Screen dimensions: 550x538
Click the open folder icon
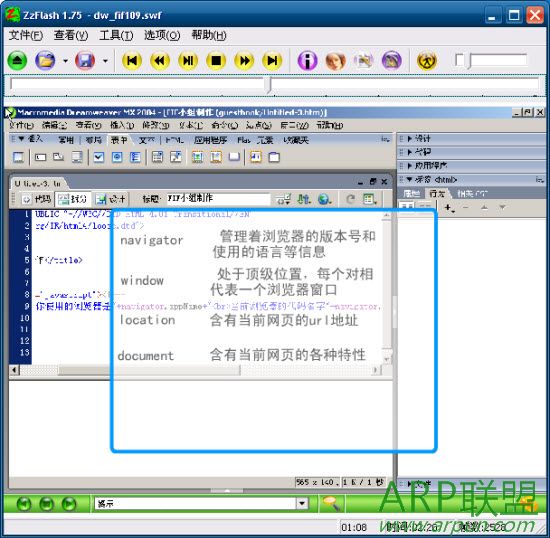[45, 61]
